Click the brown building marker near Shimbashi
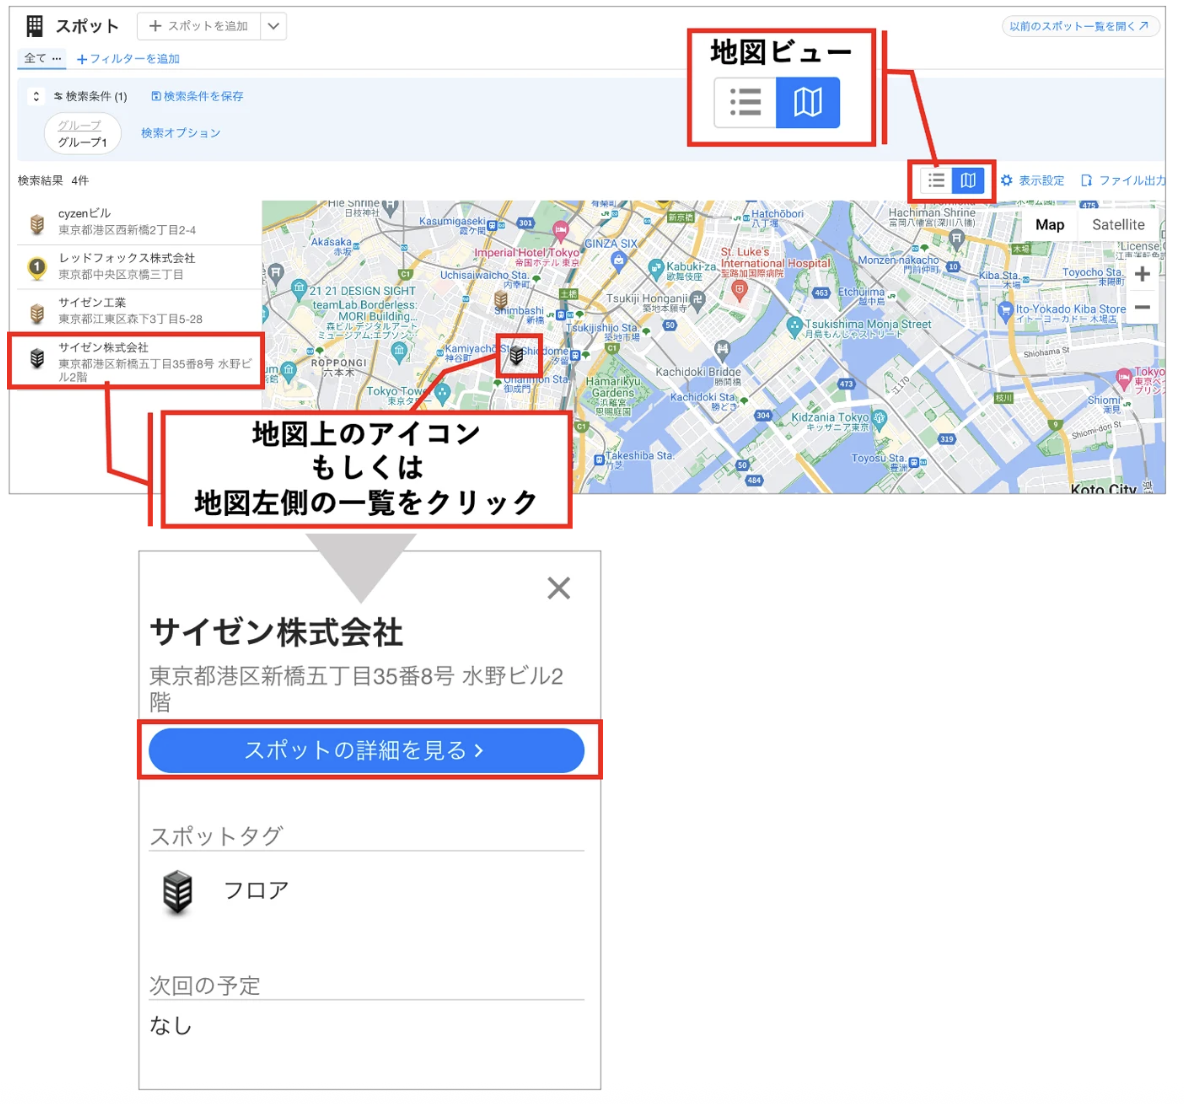The image size is (1184, 1104). [501, 300]
